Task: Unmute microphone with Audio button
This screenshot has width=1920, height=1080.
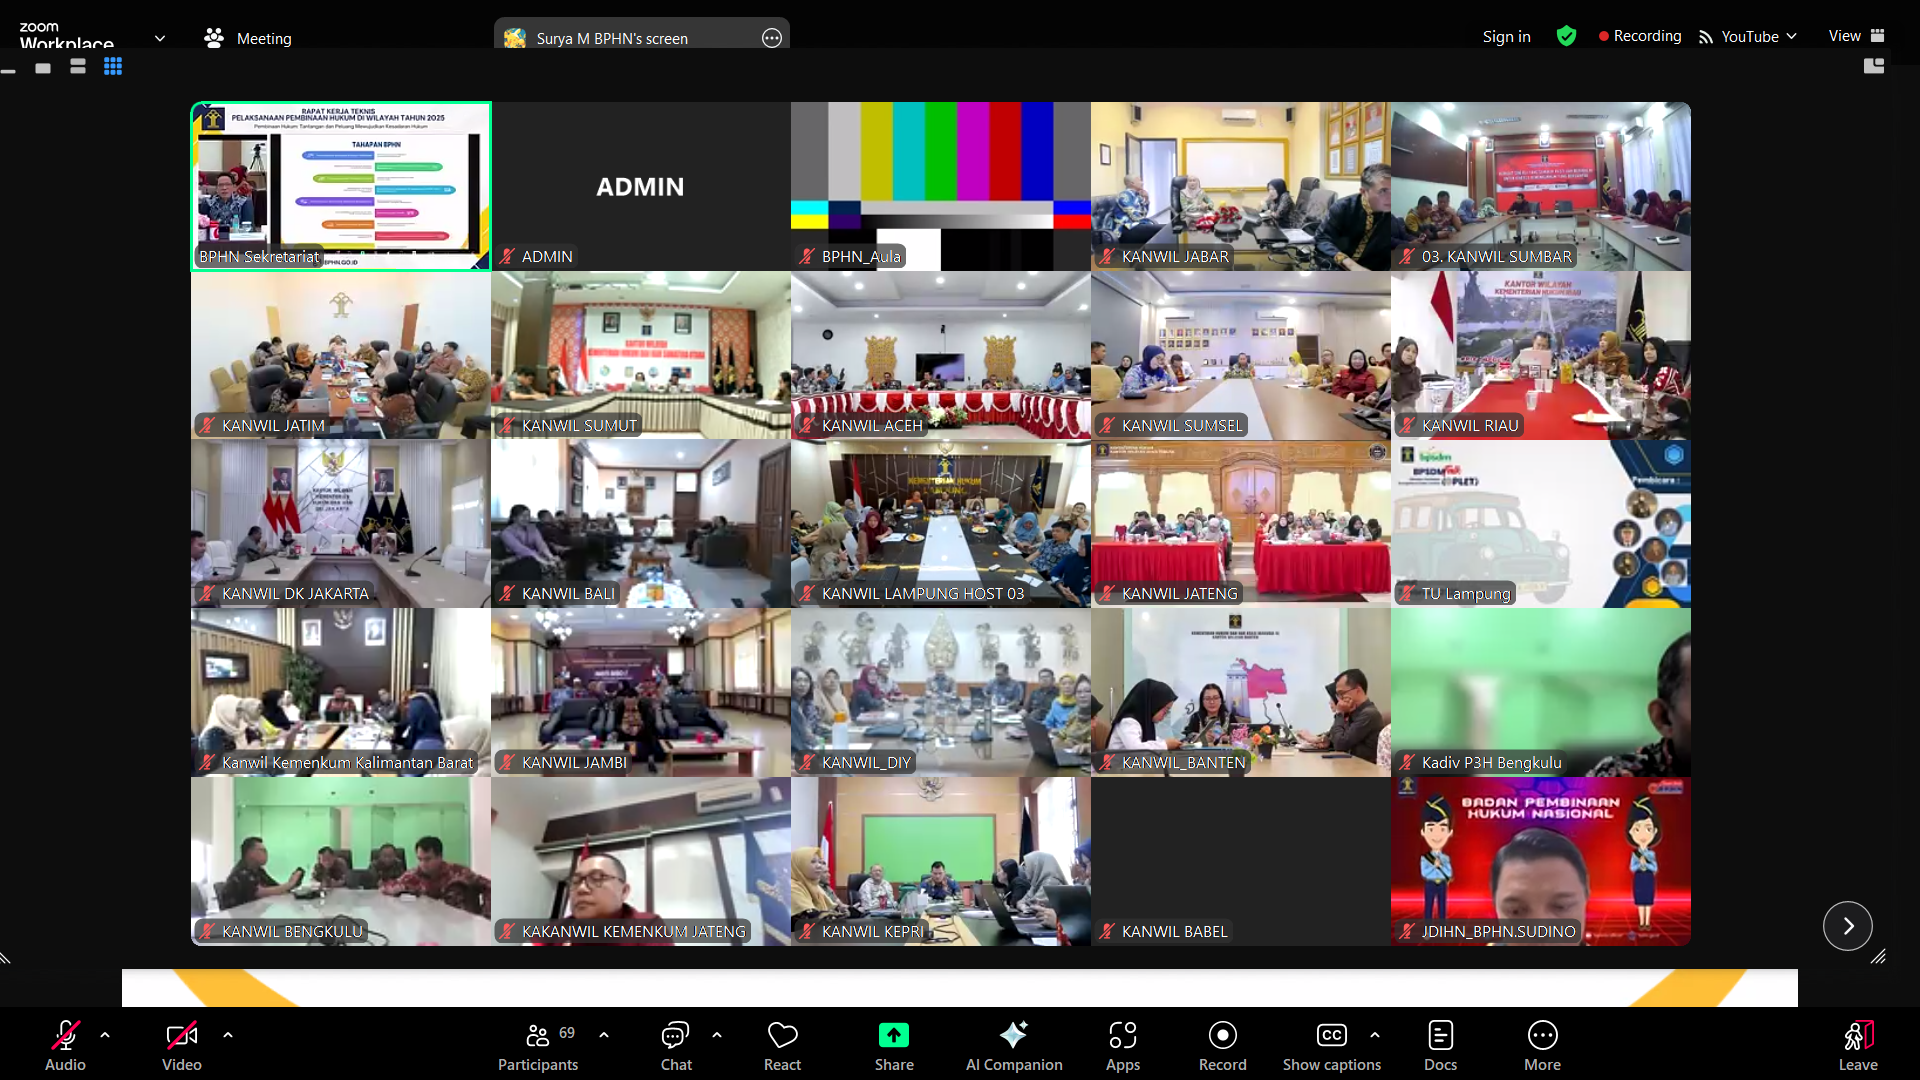Action: (65, 1045)
